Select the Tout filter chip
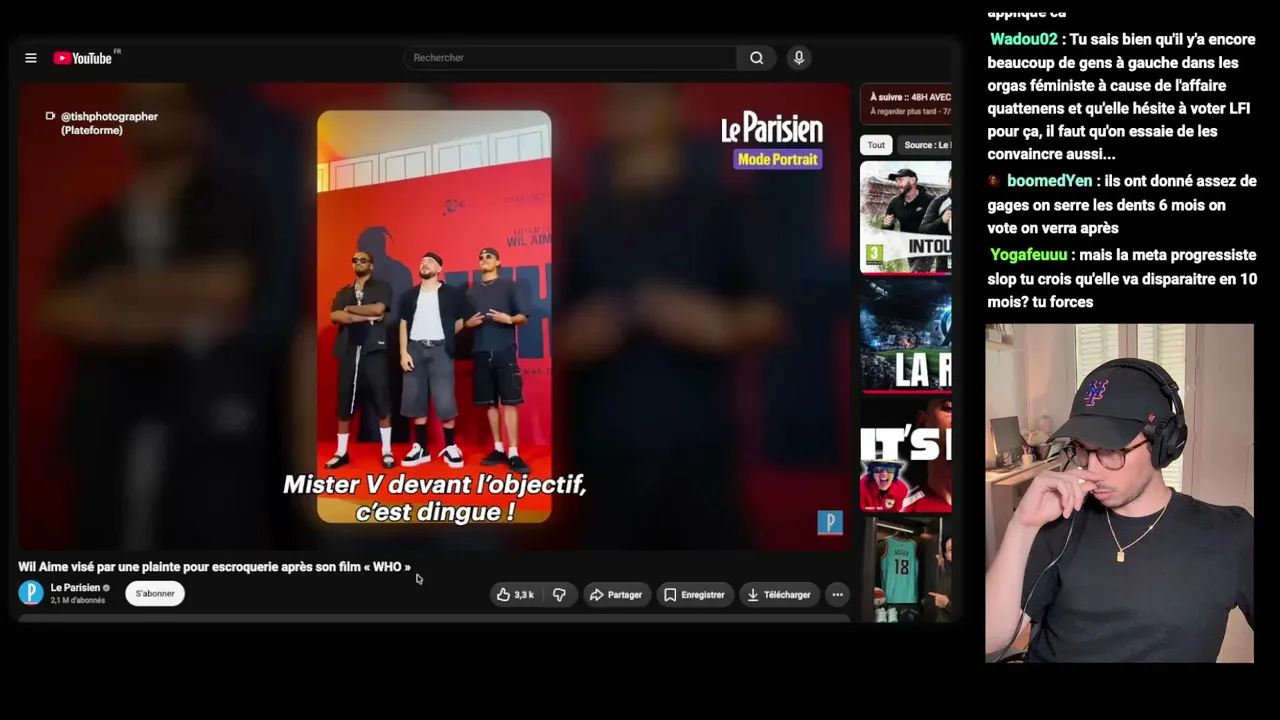This screenshot has width=1280, height=720. [876, 145]
